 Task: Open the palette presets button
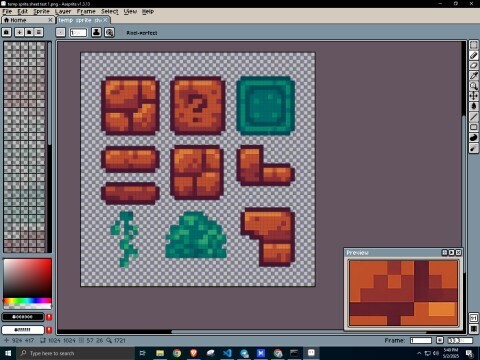pyautogui.click(x=7, y=32)
